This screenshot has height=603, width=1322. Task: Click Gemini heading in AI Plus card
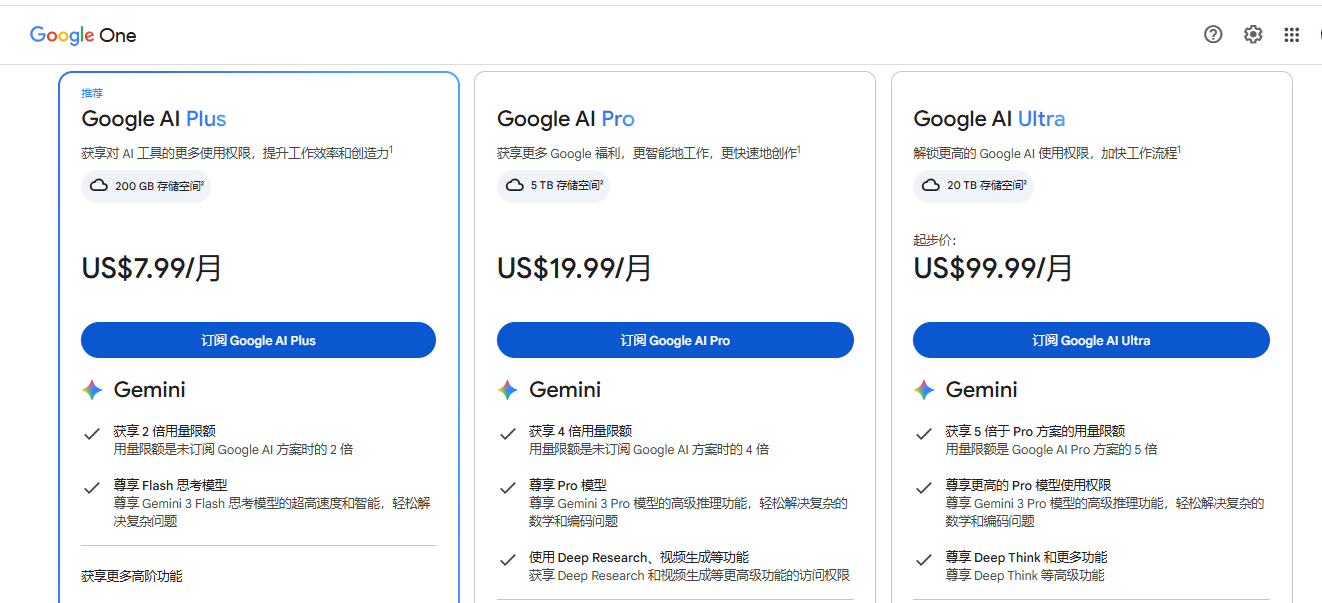(x=149, y=390)
